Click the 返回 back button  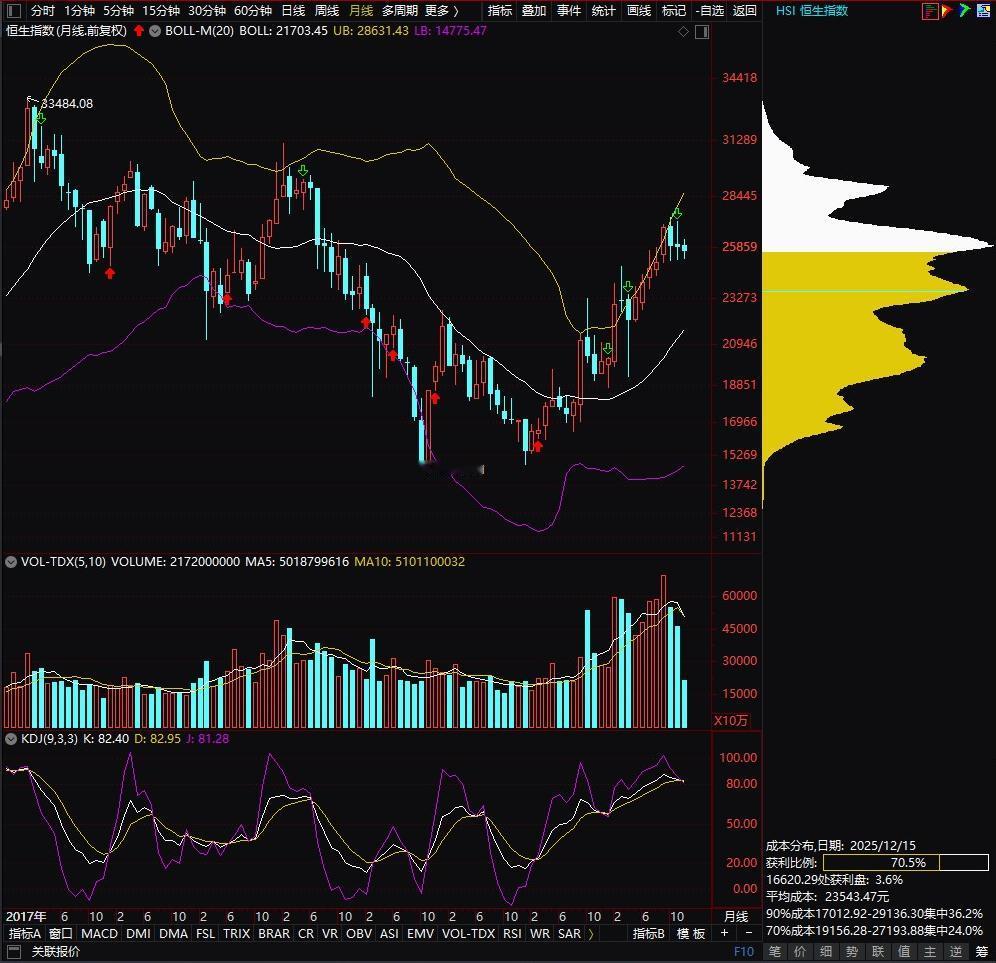point(744,11)
